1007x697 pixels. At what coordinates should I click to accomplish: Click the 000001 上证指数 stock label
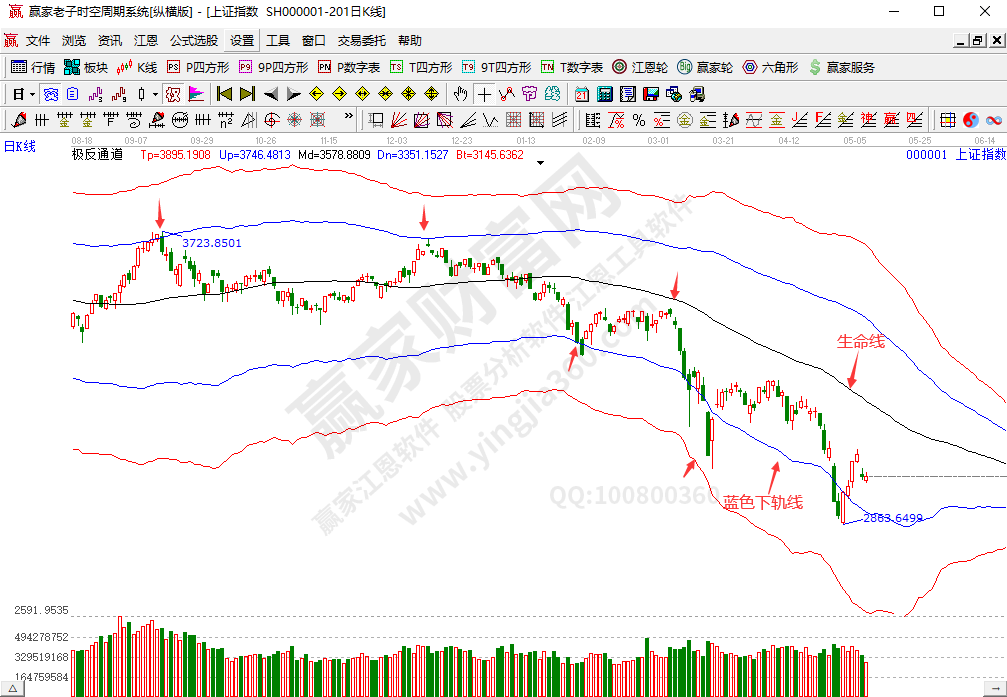coord(955,155)
